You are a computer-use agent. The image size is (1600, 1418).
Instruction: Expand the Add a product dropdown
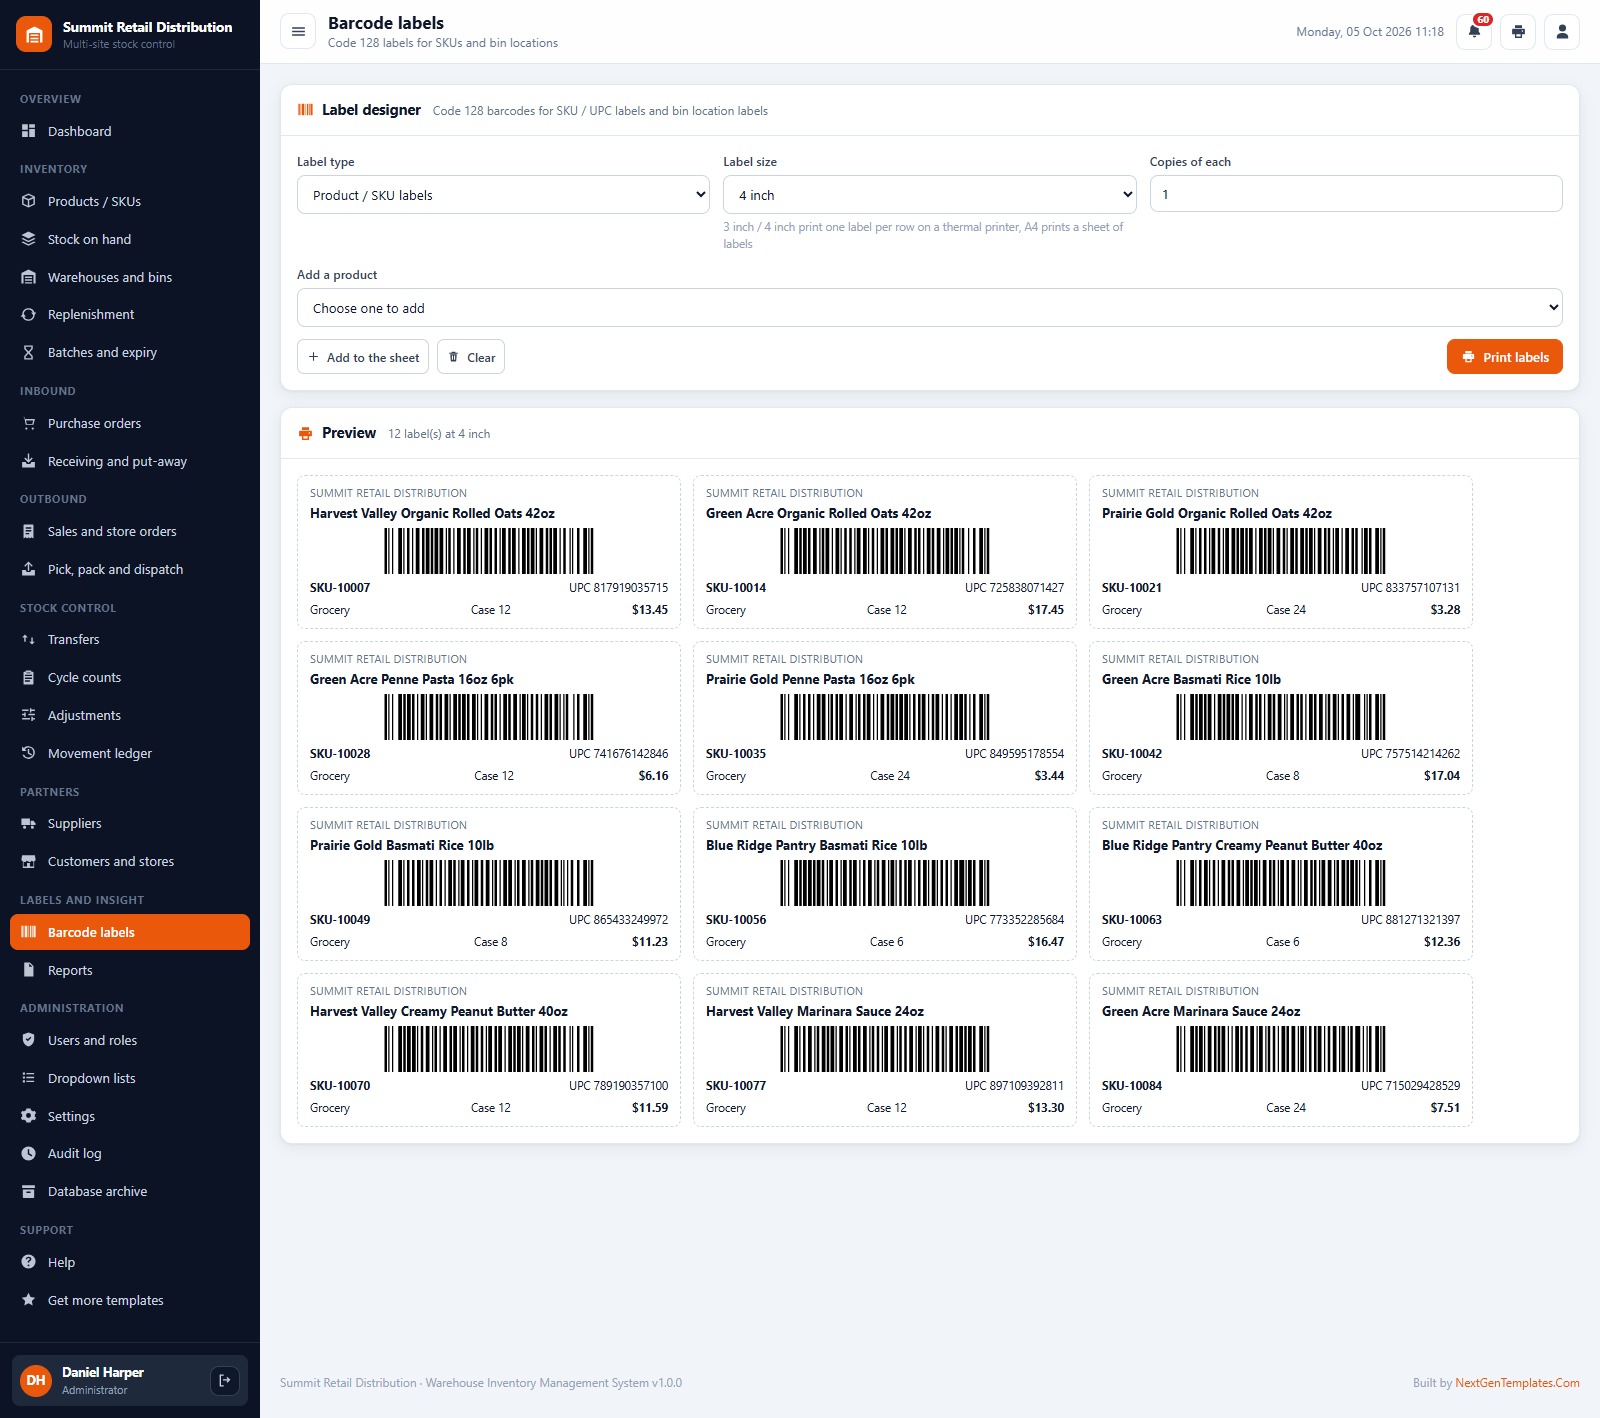[x=930, y=308]
